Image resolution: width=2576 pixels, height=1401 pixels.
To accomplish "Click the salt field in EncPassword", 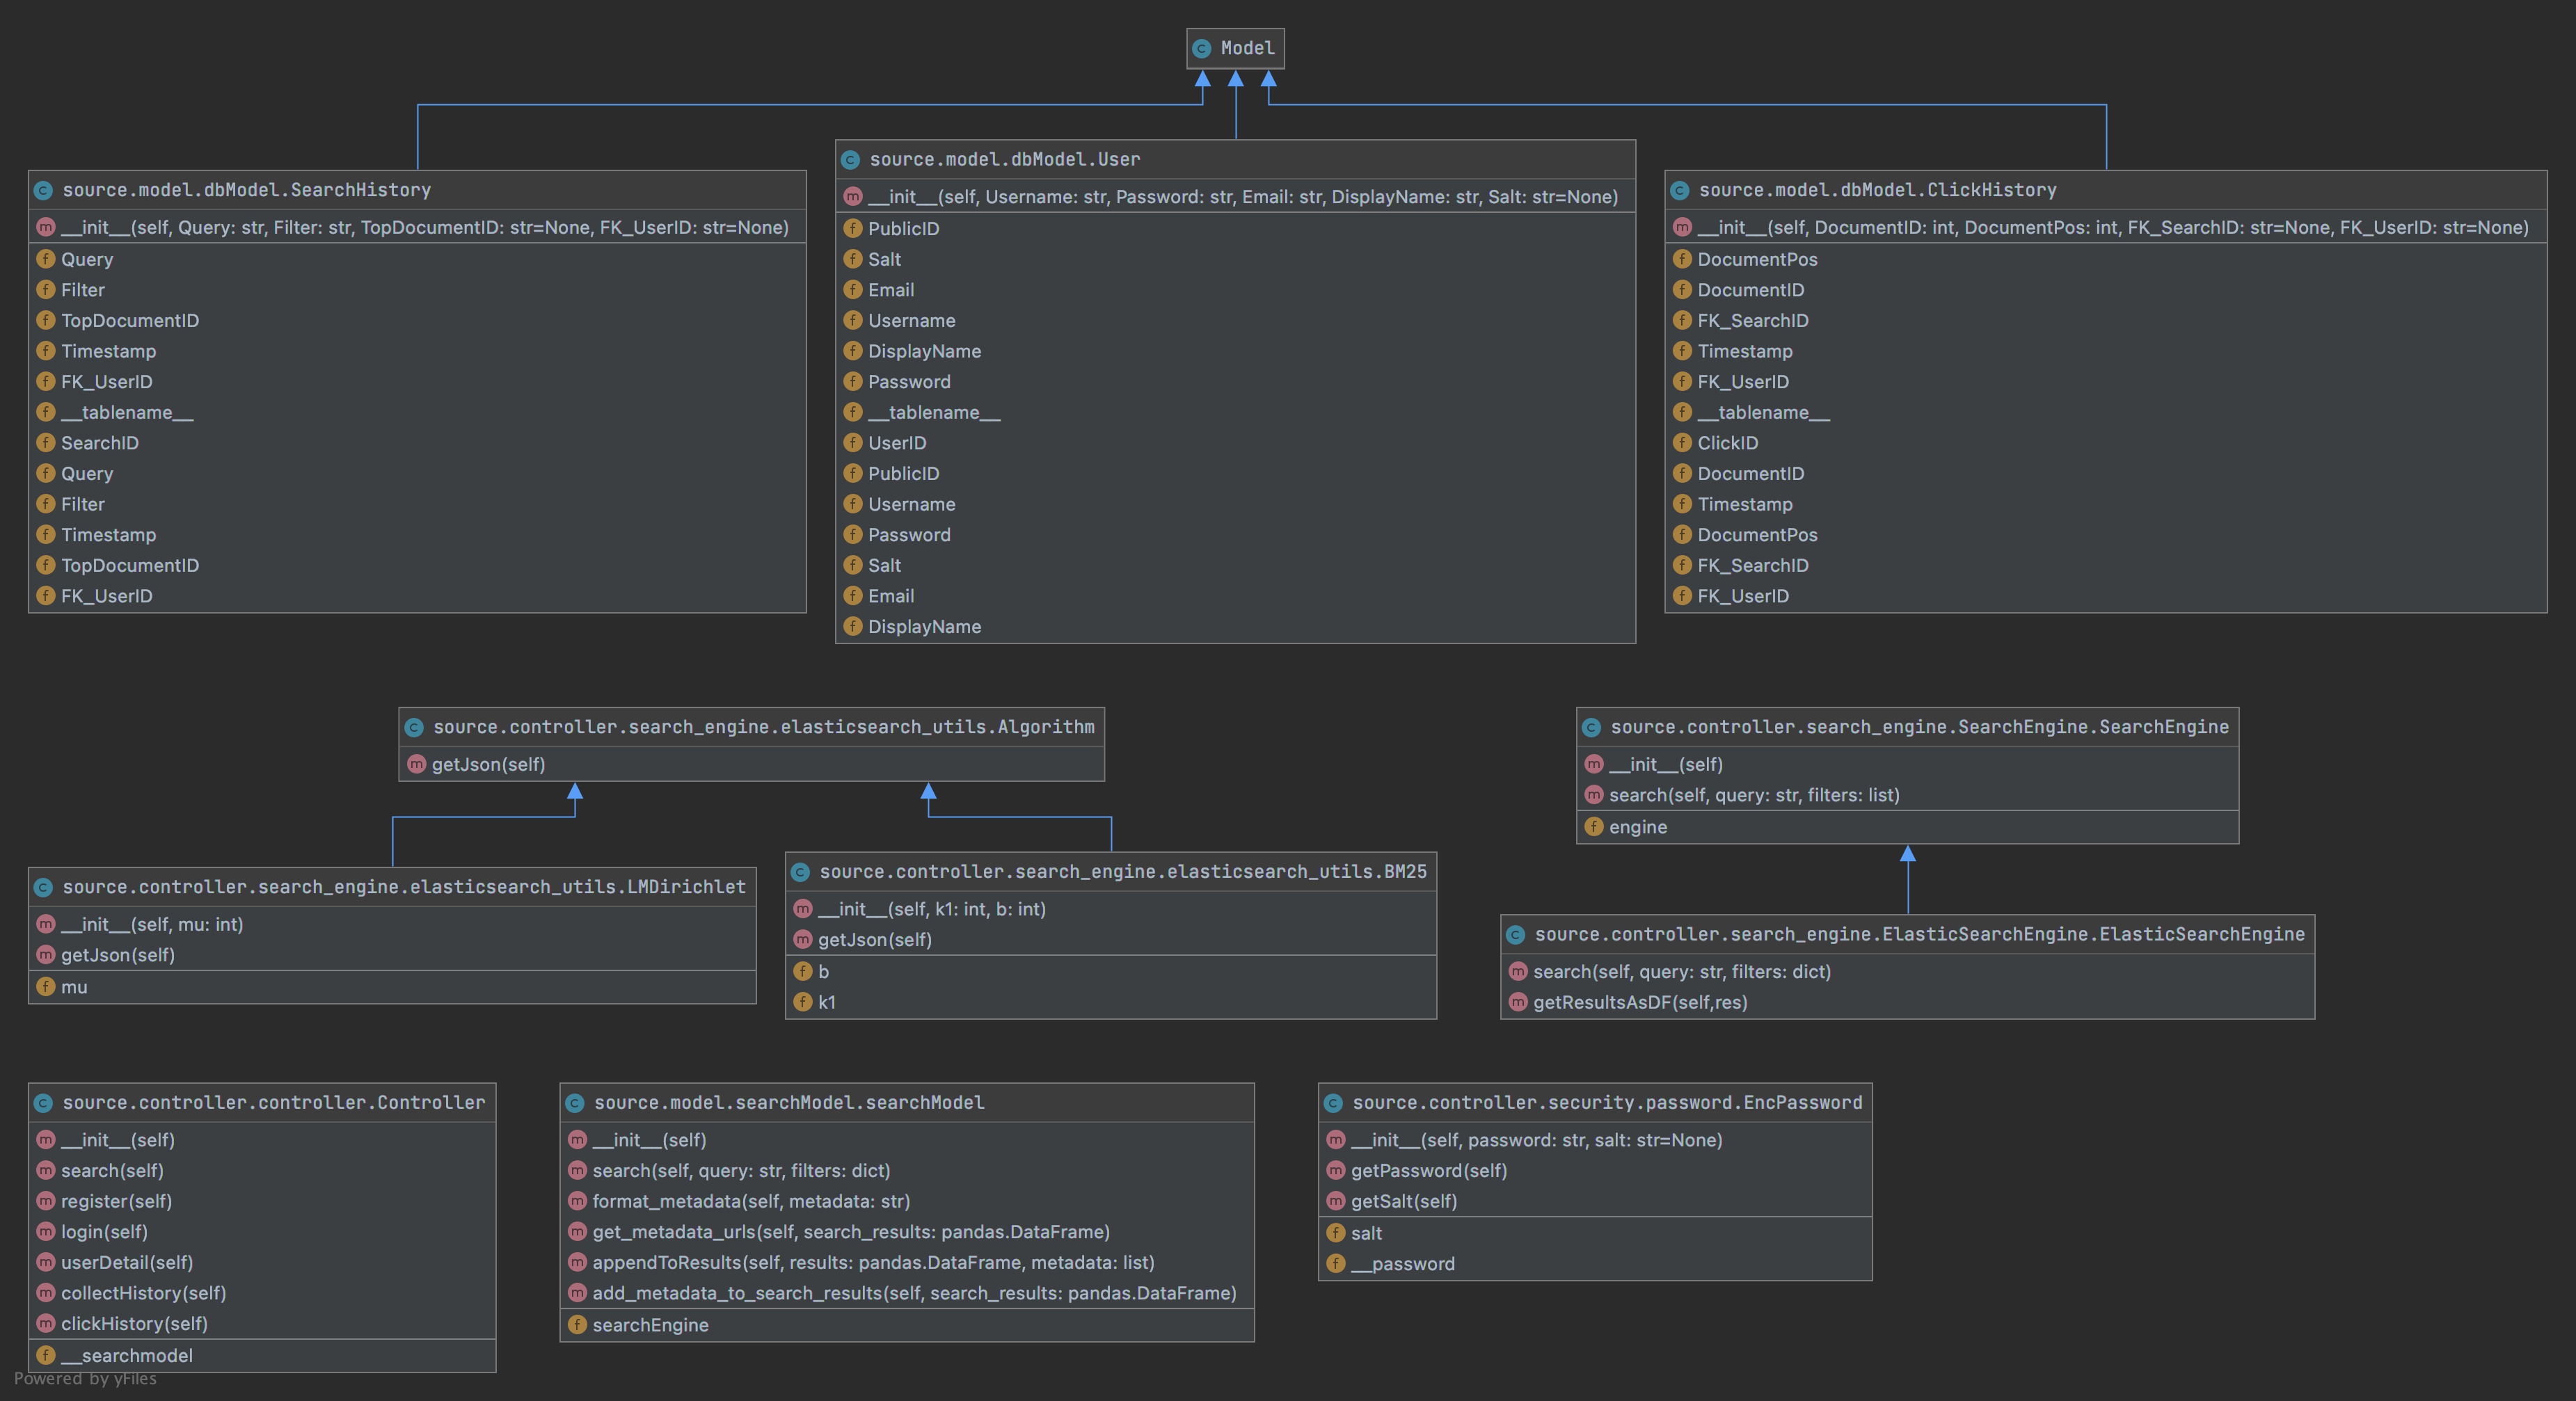I will coord(1366,1233).
